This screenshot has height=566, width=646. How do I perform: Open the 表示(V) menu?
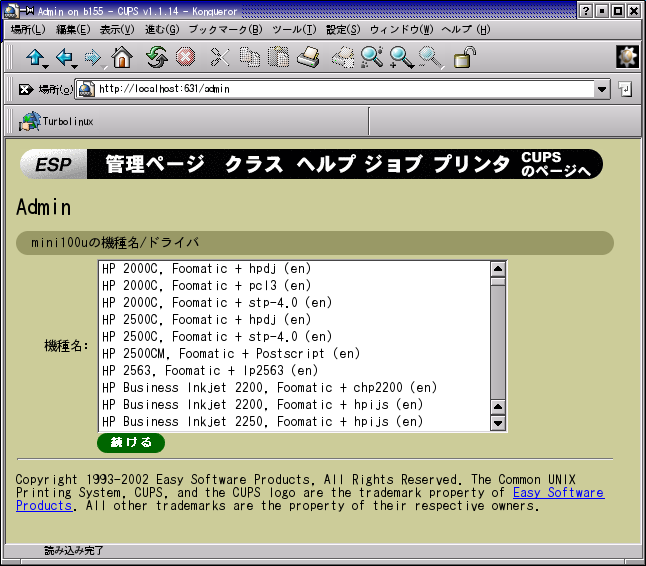point(117,29)
